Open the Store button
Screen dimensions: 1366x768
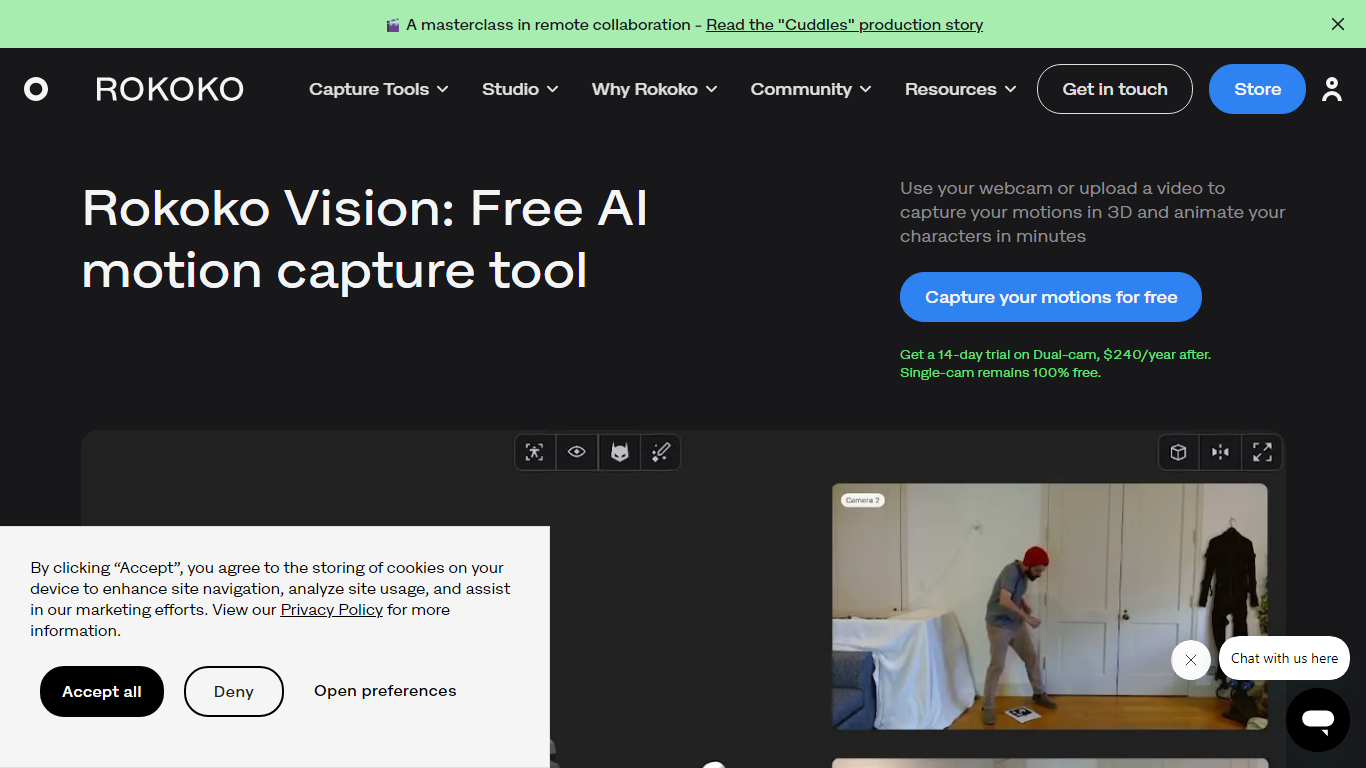tap(1257, 89)
